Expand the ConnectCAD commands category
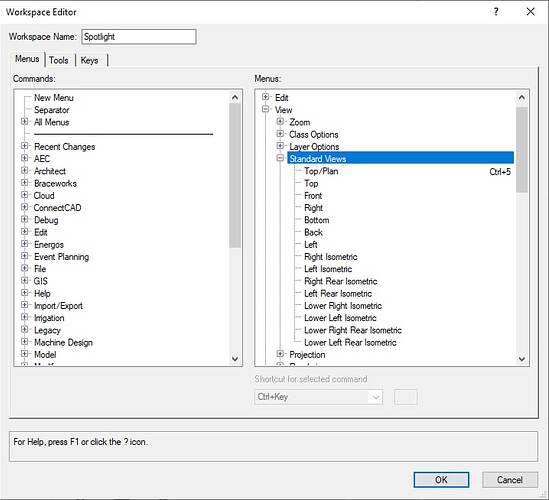Image resolution: width=549 pixels, height=500 pixels. click(25, 207)
